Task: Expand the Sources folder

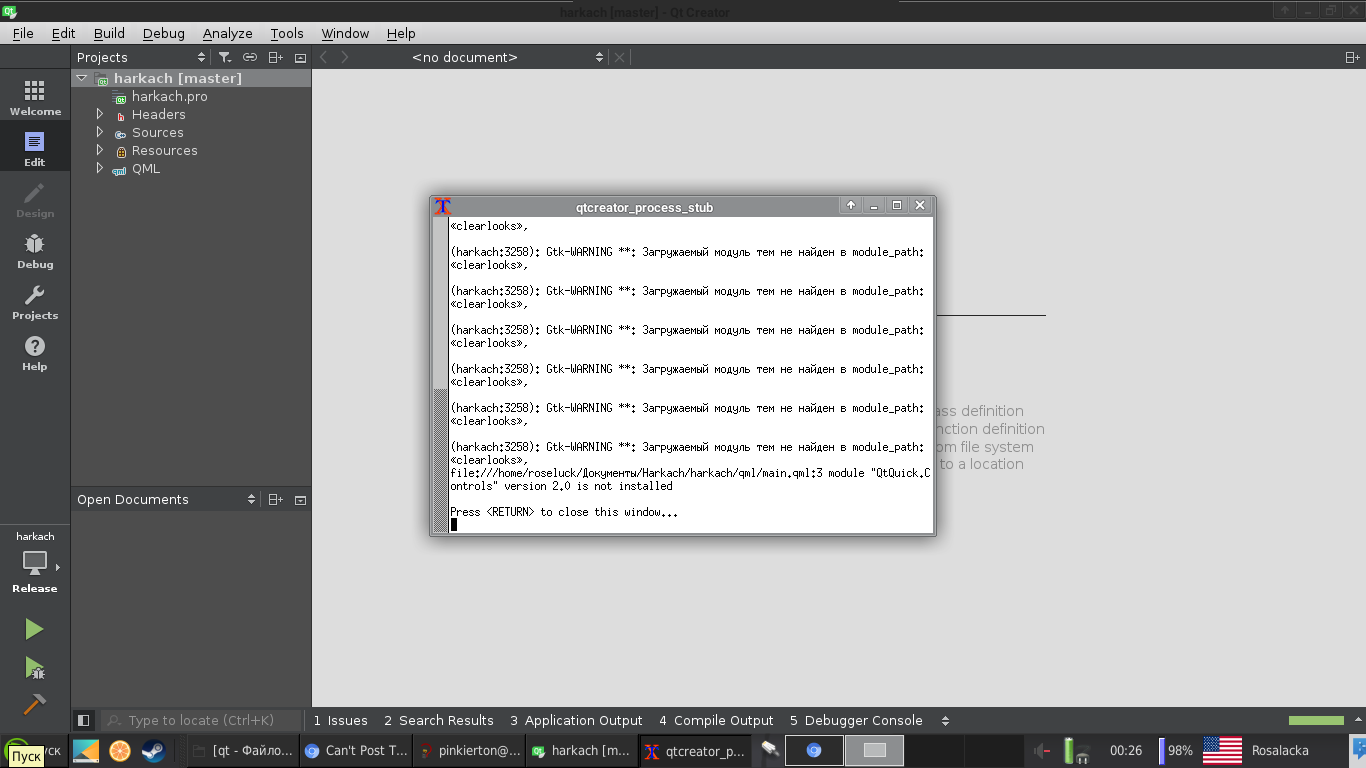Action: tap(100, 133)
